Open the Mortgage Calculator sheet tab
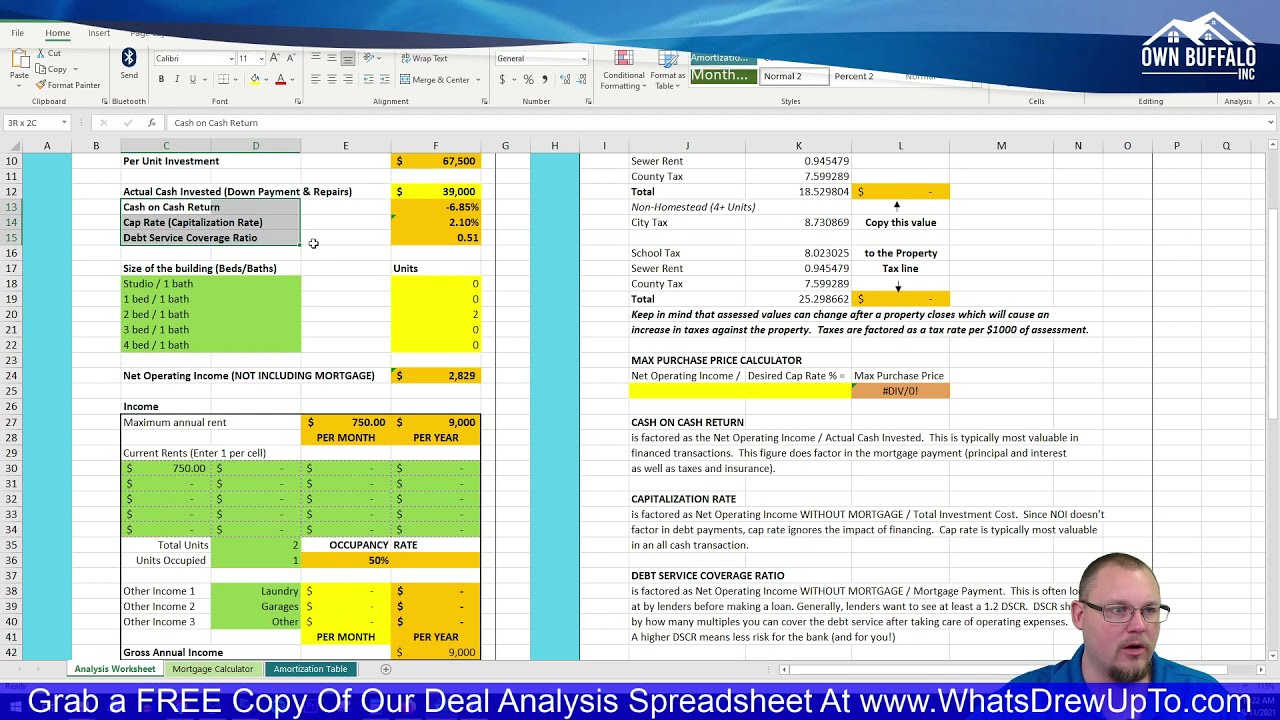Image resolution: width=1280 pixels, height=720 pixels. [213, 669]
